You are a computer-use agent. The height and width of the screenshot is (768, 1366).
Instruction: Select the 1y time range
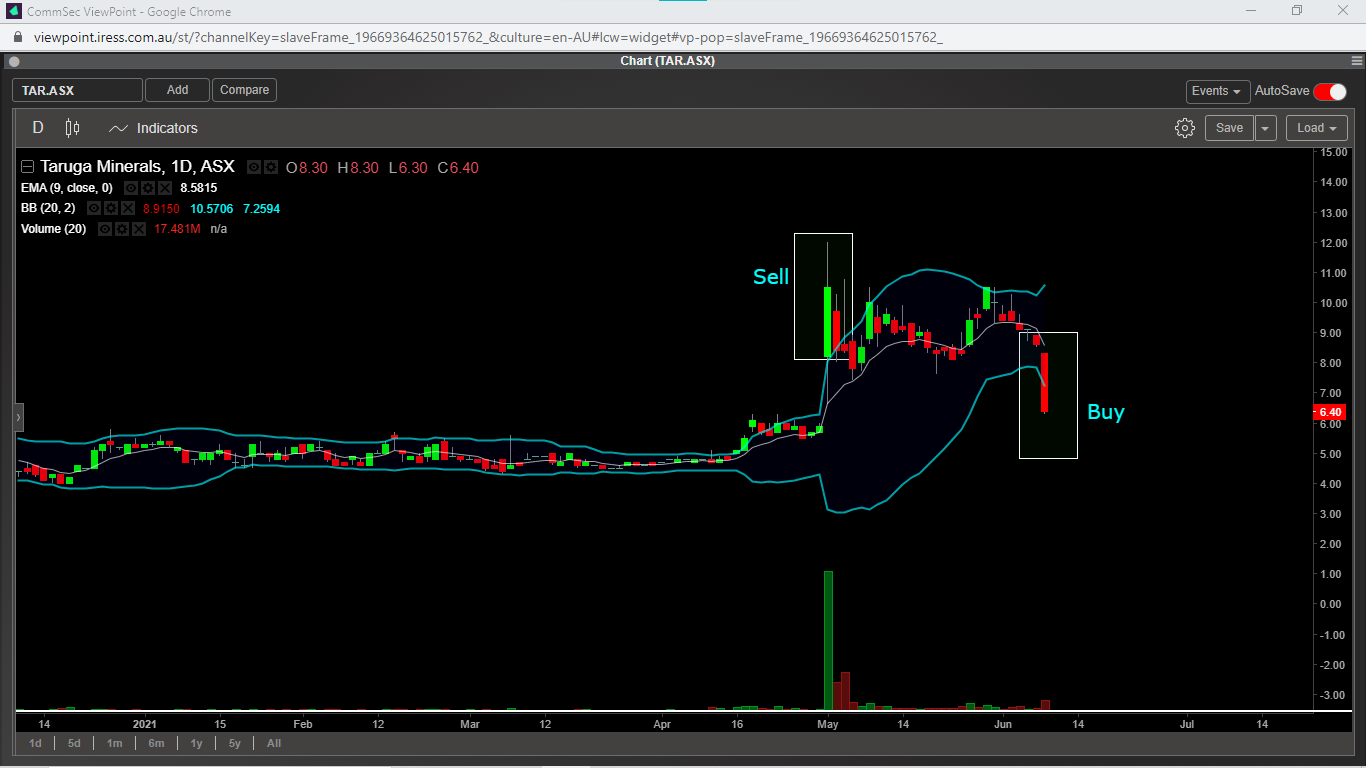point(196,743)
